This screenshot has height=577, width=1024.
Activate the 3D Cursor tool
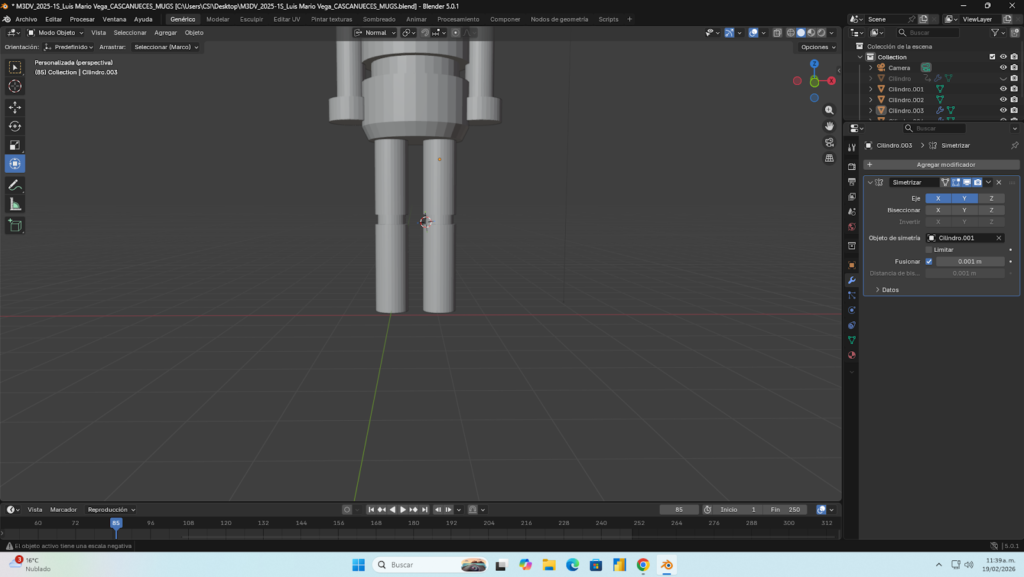point(15,86)
